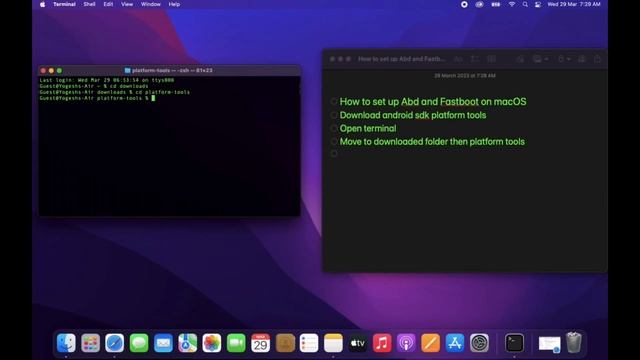The width and height of the screenshot is (640, 360).
Task: Open Finder from the Dock
Action: click(x=66, y=343)
